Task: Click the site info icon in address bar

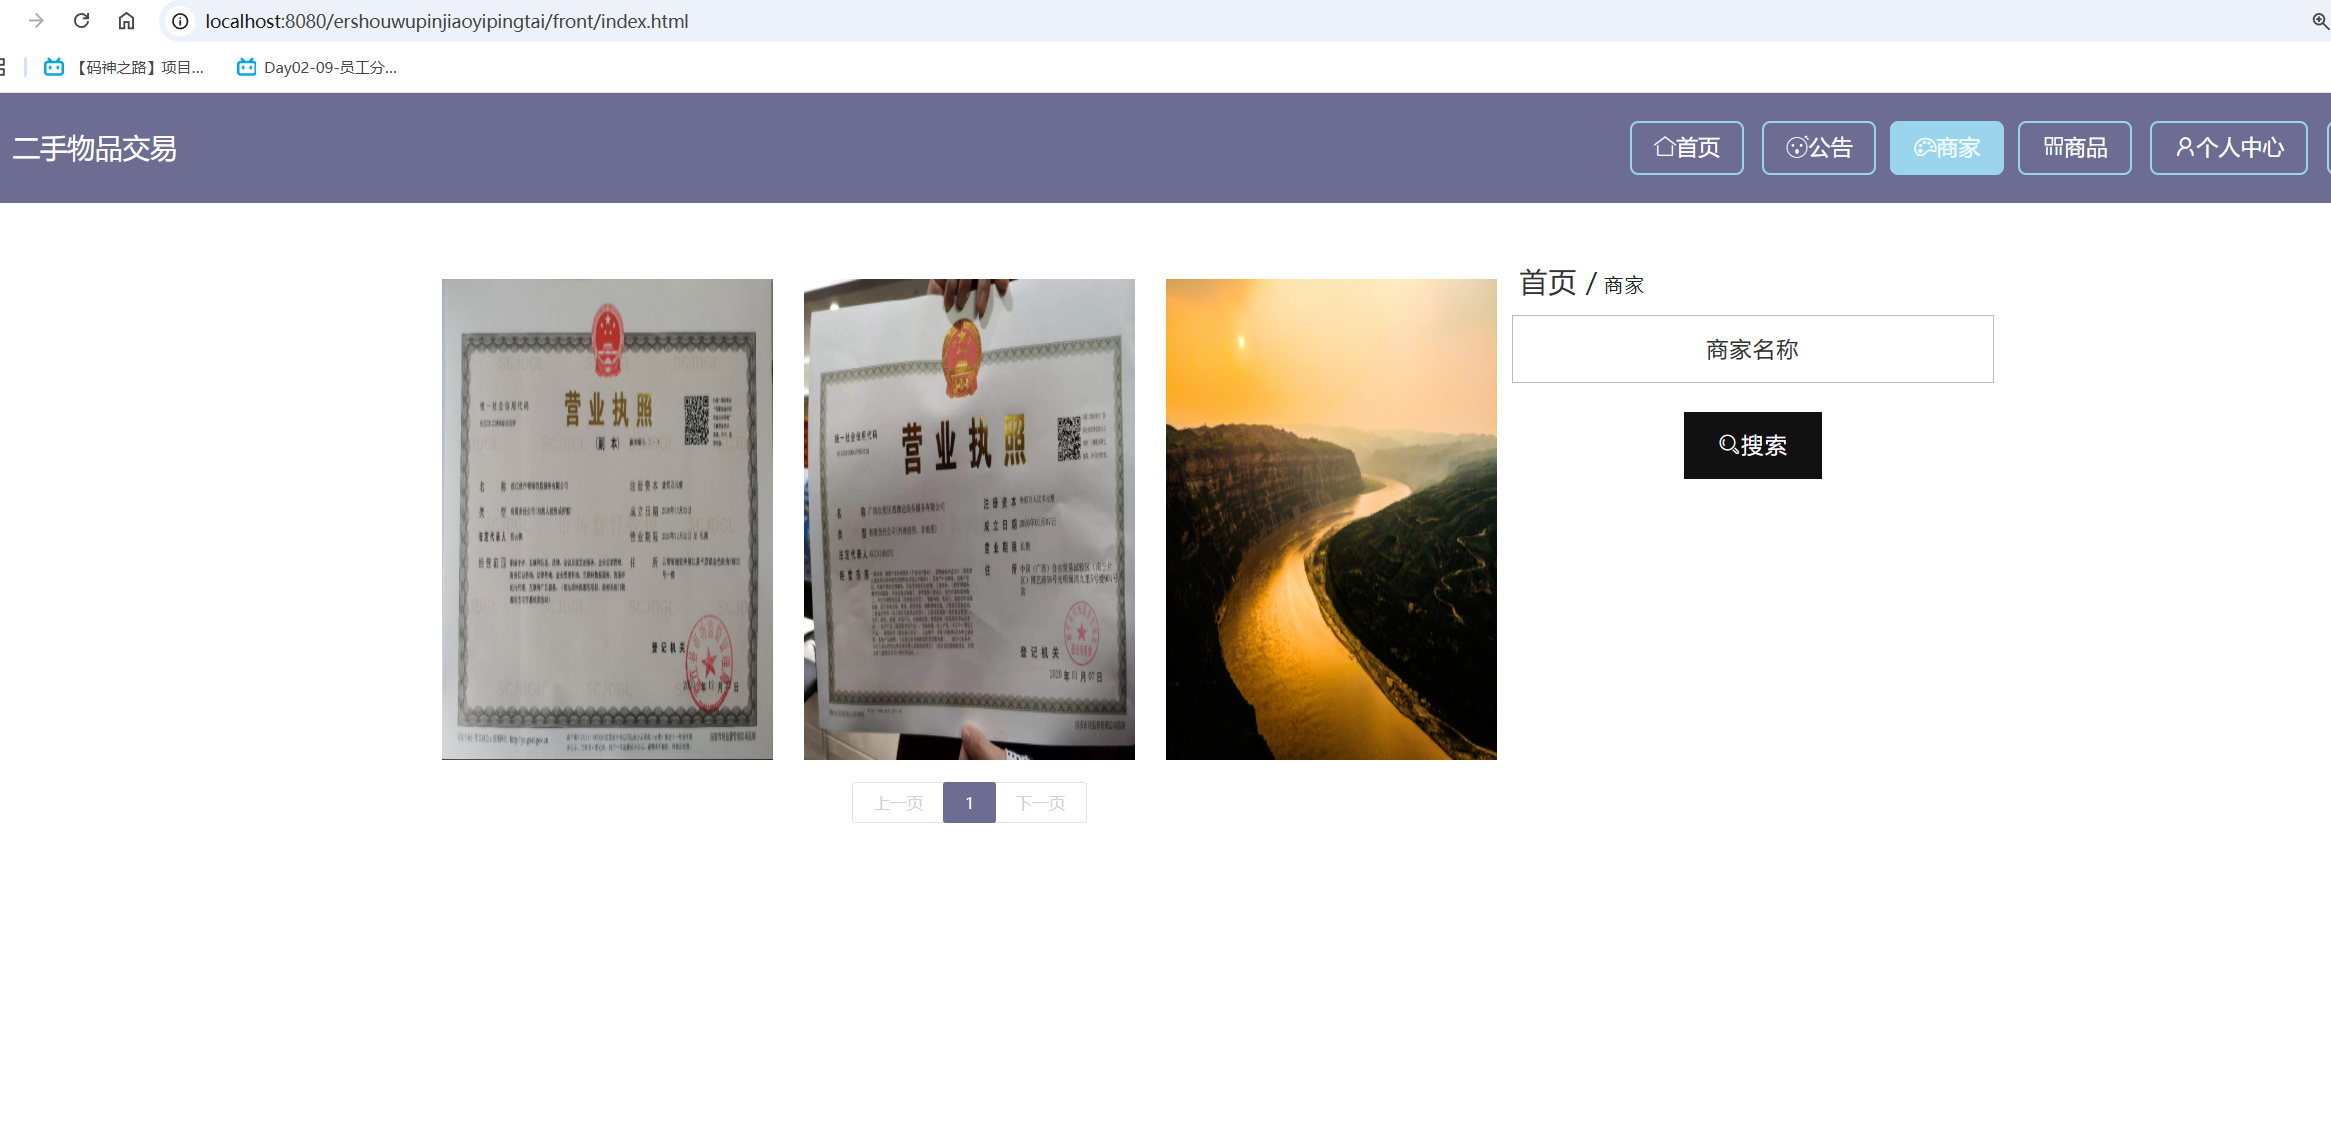Action: tap(180, 21)
